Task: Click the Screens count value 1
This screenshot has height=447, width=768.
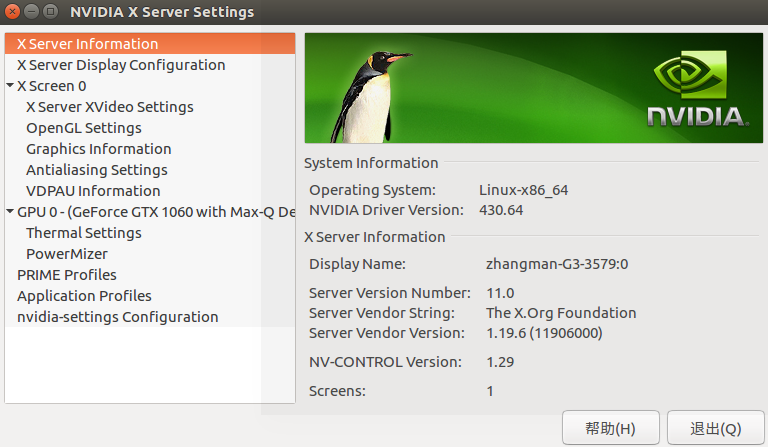Action: pyautogui.click(x=490, y=391)
